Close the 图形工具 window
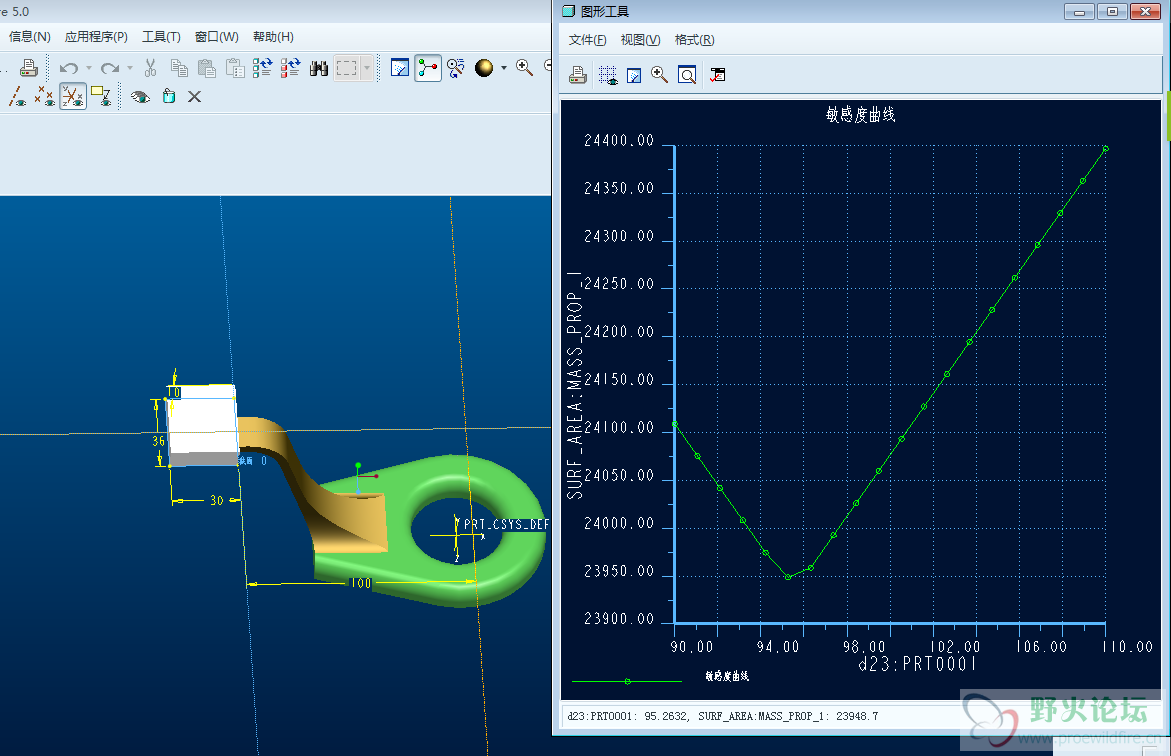1171x756 pixels. (1145, 12)
